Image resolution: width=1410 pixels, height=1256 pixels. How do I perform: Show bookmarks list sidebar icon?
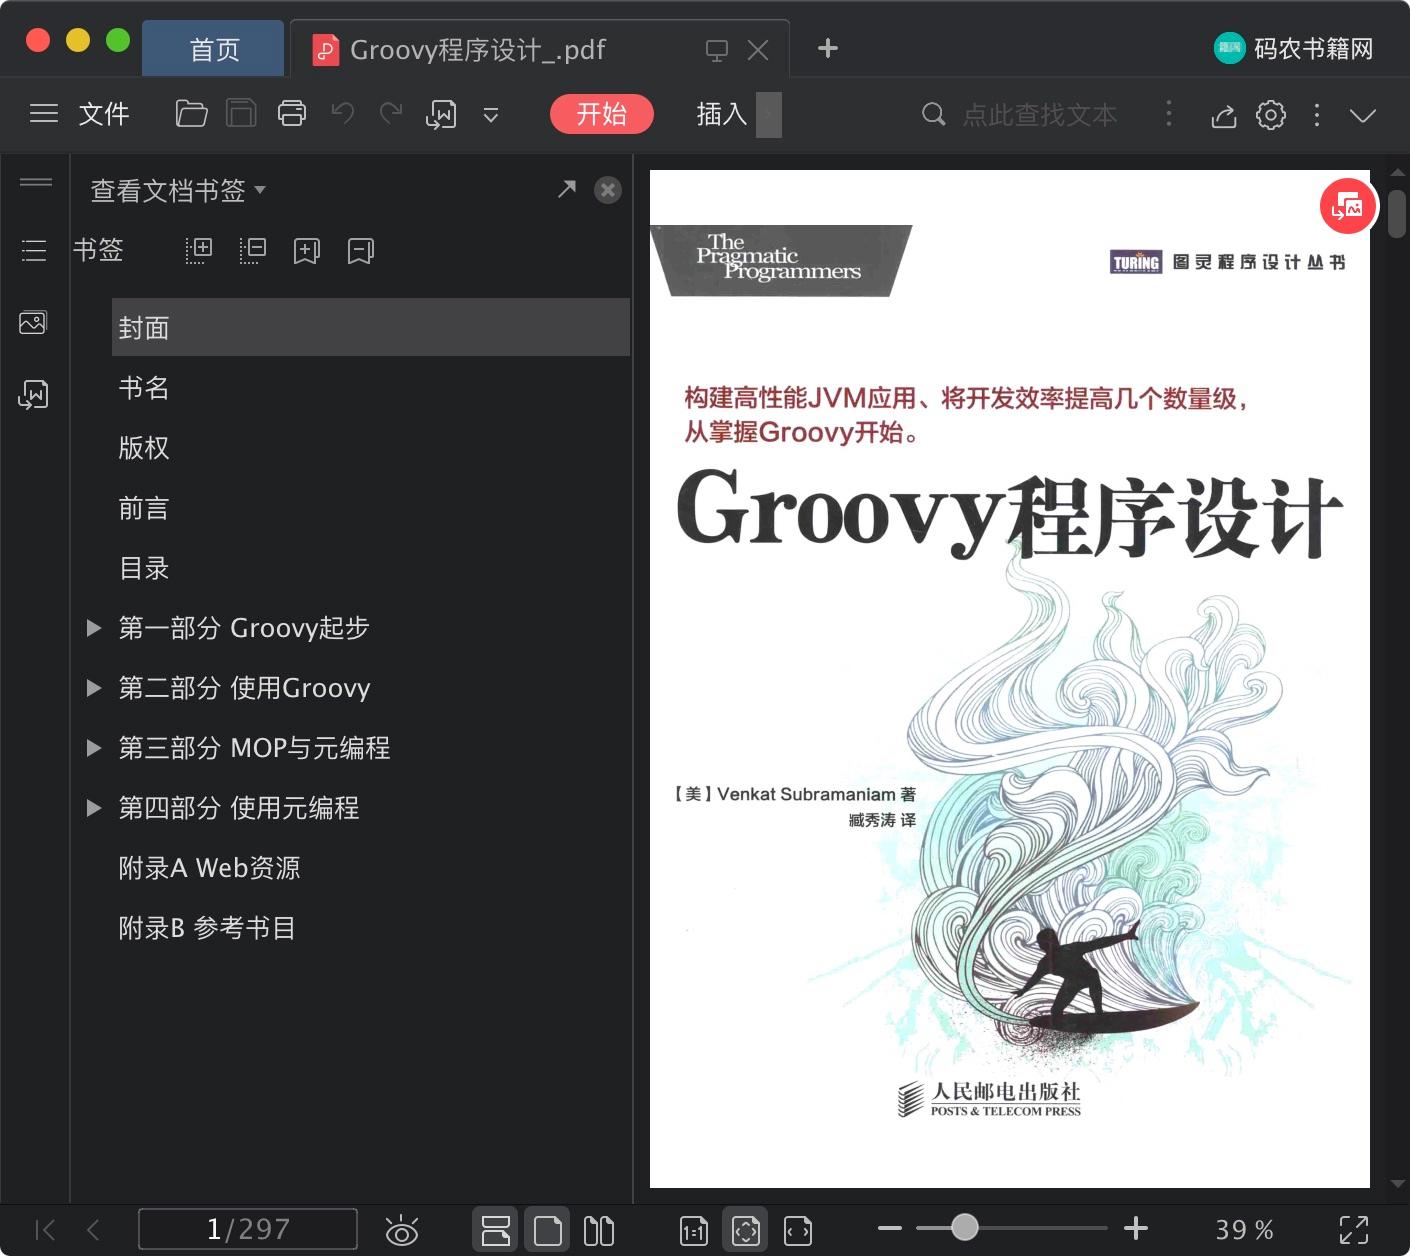coord(34,250)
